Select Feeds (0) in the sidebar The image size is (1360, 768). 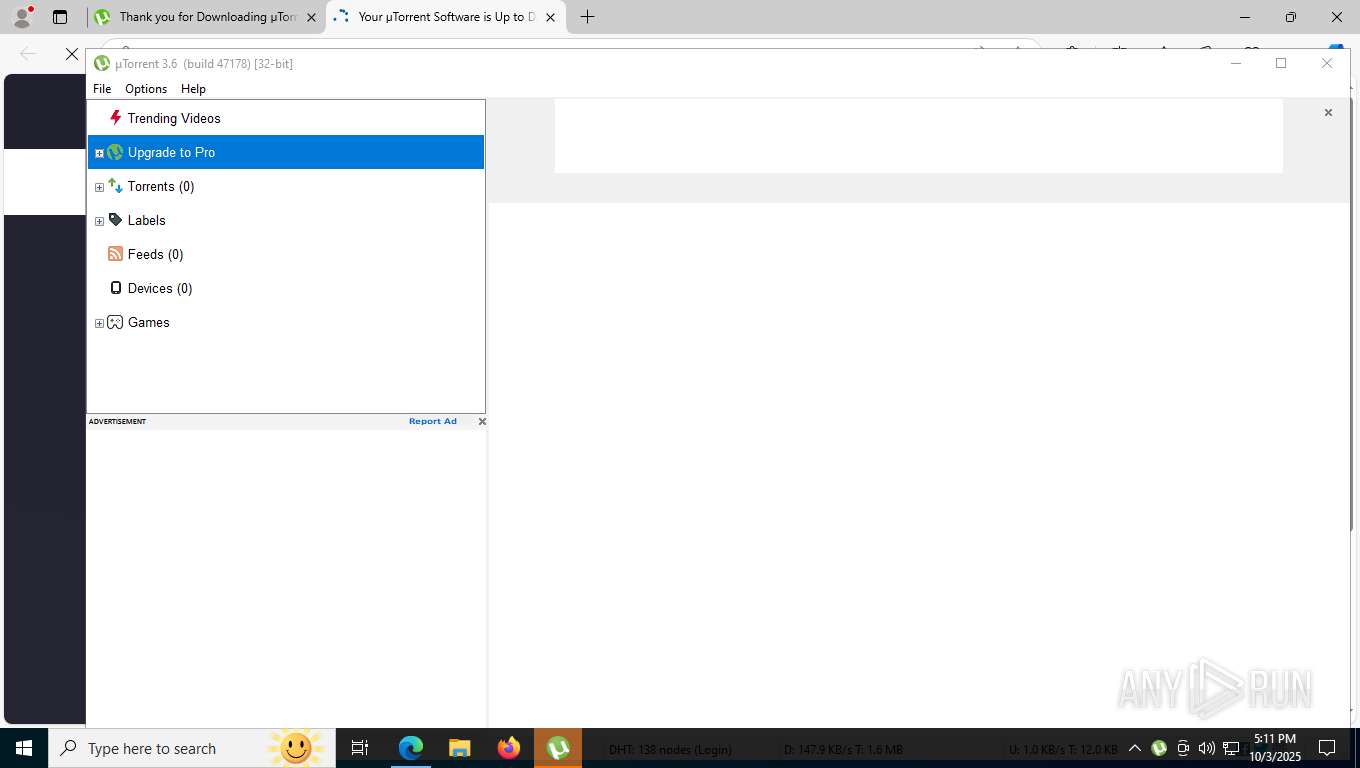tap(155, 254)
